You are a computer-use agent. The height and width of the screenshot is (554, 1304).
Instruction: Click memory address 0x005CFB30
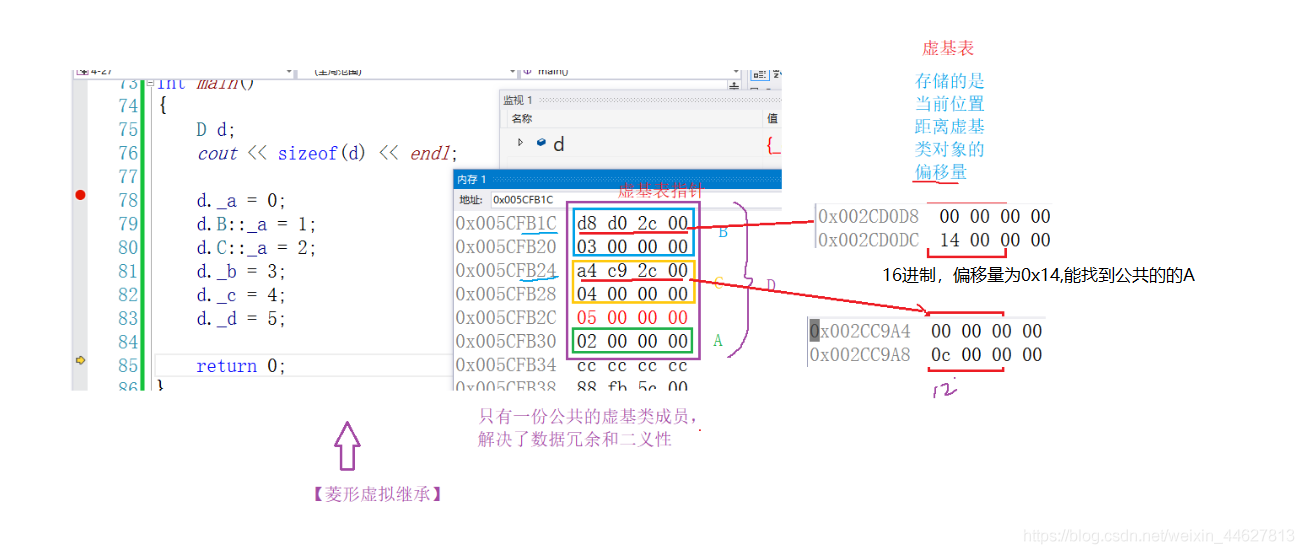coord(506,342)
